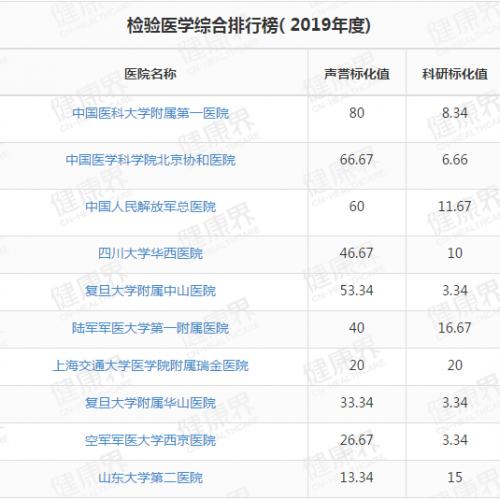Image resolution: width=500 pixels, height=500 pixels.
Task: Select reputation value 53.34
Action: [x=357, y=291]
